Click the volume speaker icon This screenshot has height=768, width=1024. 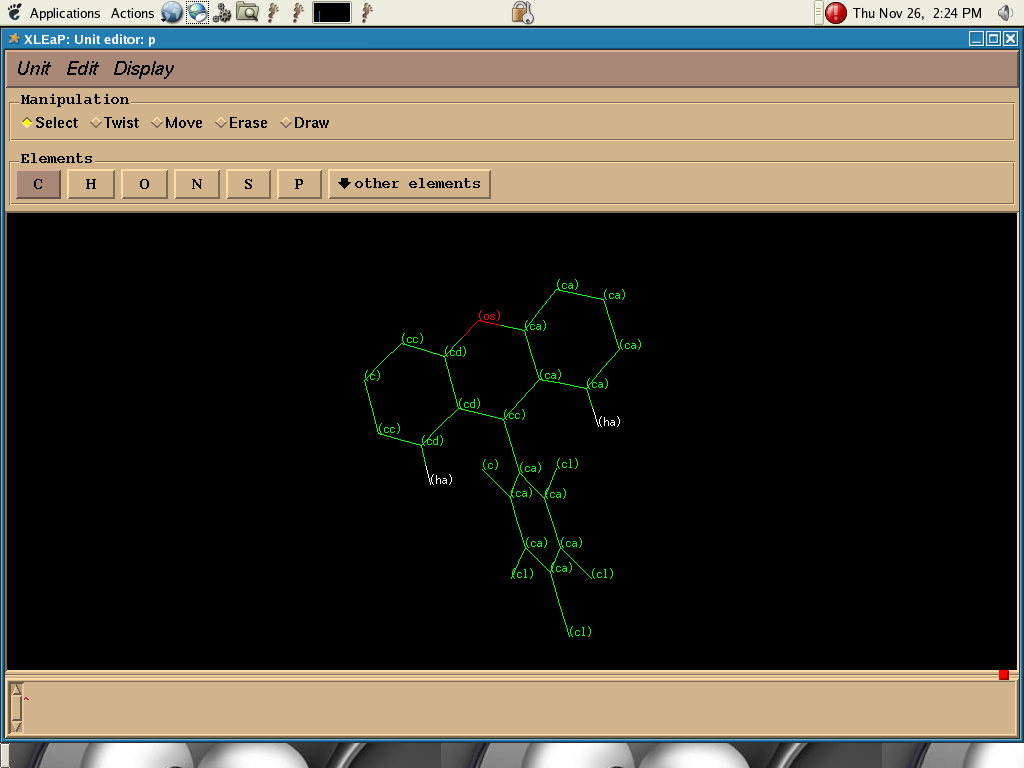coord(1005,13)
